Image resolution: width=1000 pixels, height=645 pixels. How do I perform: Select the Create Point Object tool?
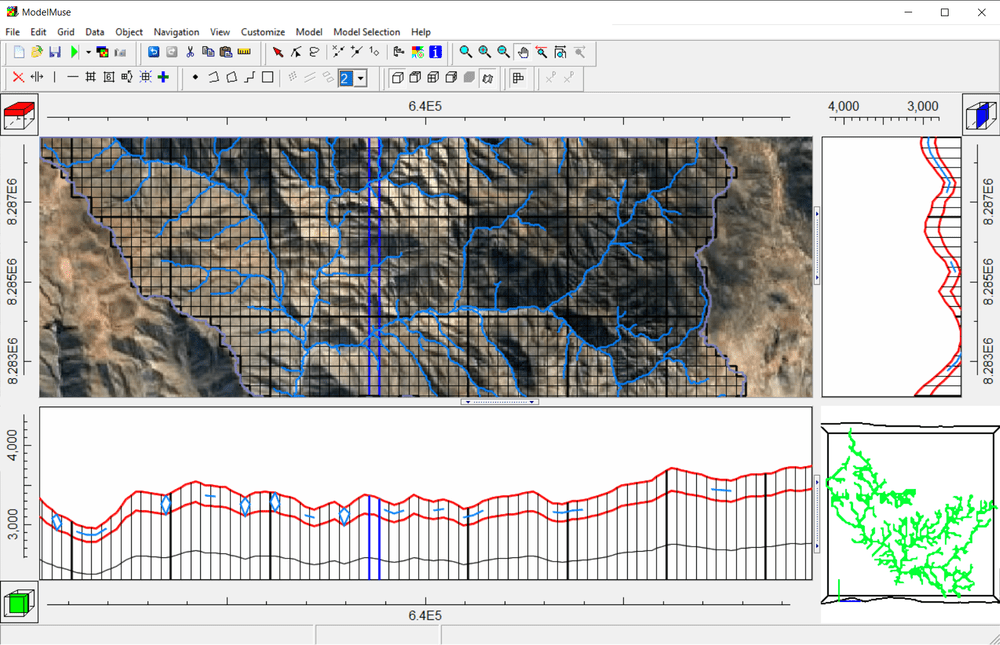point(195,77)
